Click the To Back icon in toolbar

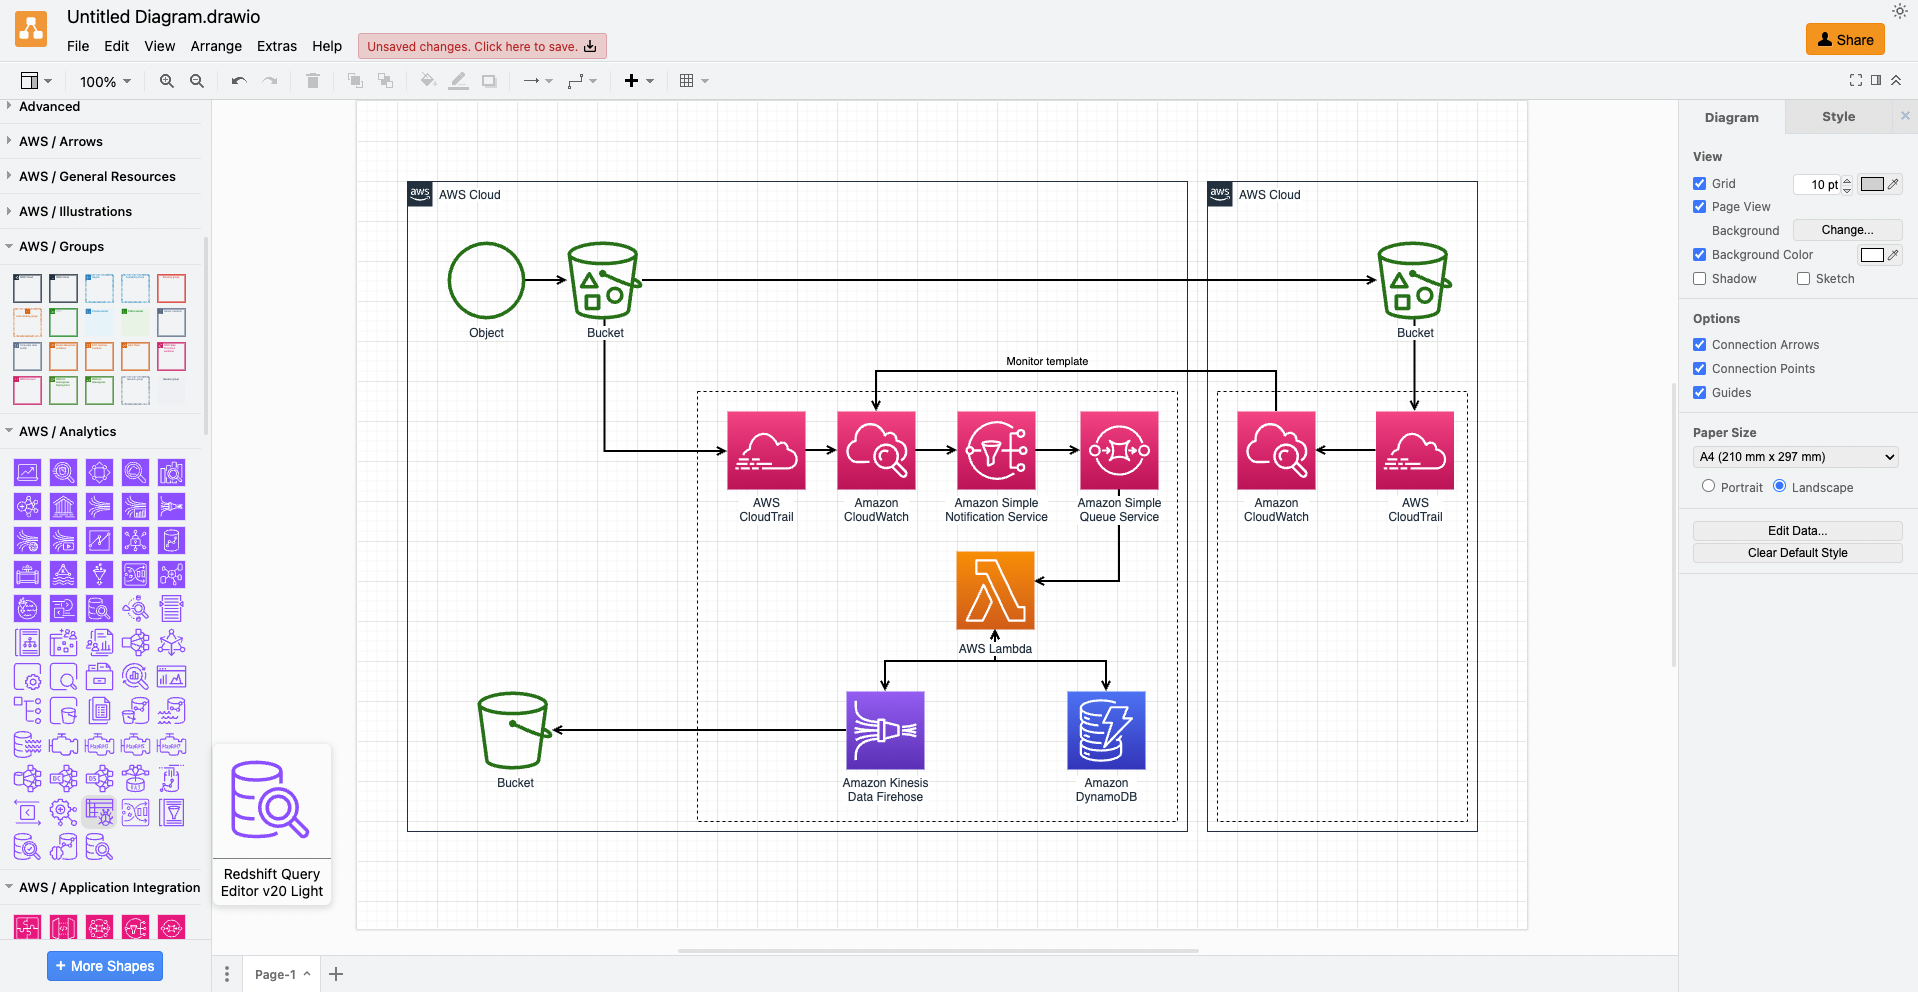coord(385,81)
